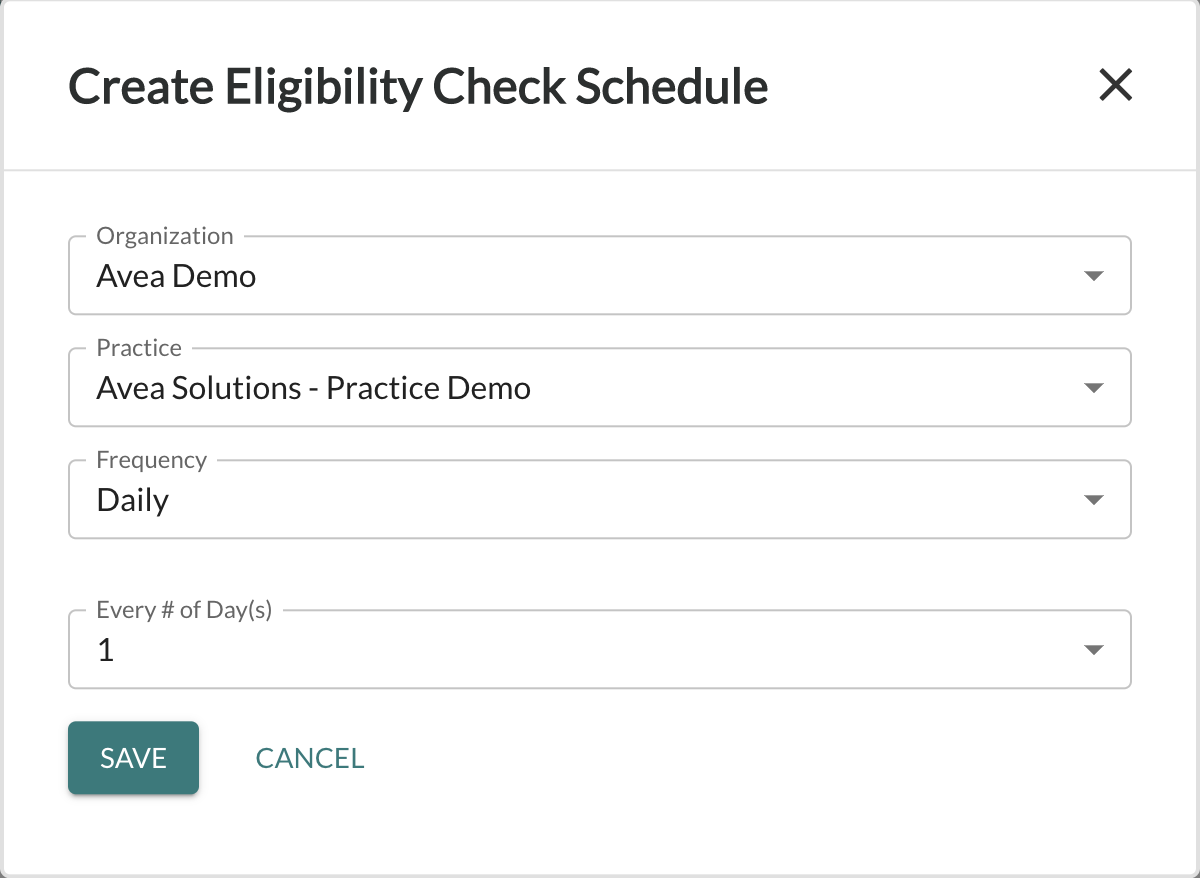1200x878 pixels.
Task: Click the Every # of Day(s) label
Action: tap(183, 609)
